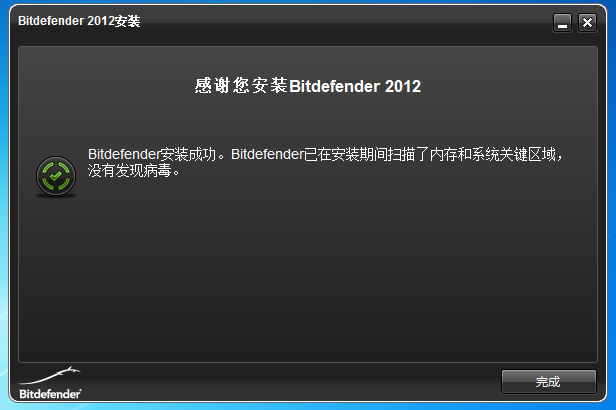Click the heading 感谢您安装Bitdefender 2012
Viewport: 616px width, 410px height.
click(308, 86)
